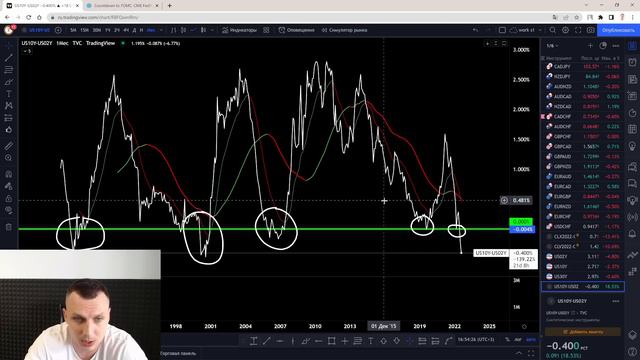640x360 pixels.
Task: Click the blue Publish button
Action: [618, 30]
